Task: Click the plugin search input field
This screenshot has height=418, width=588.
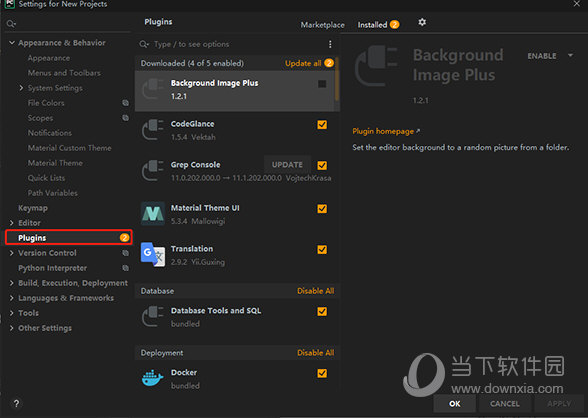Action: 238,44
